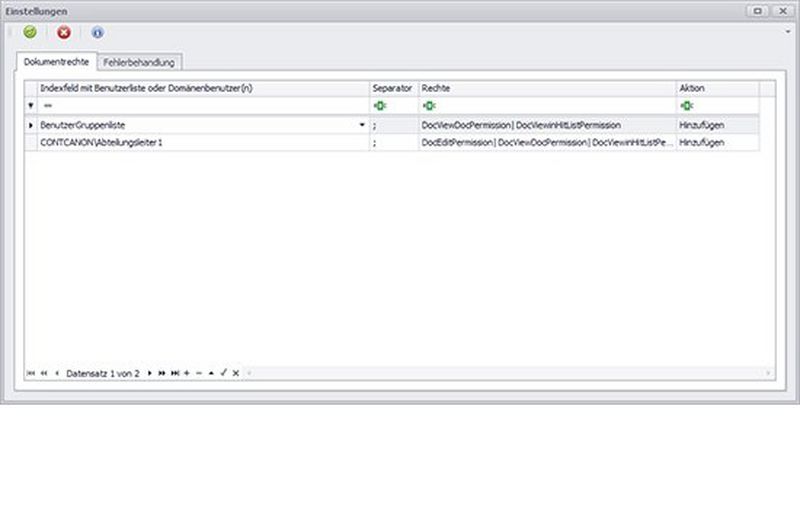Go to the last record in navigator

[175, 372]
